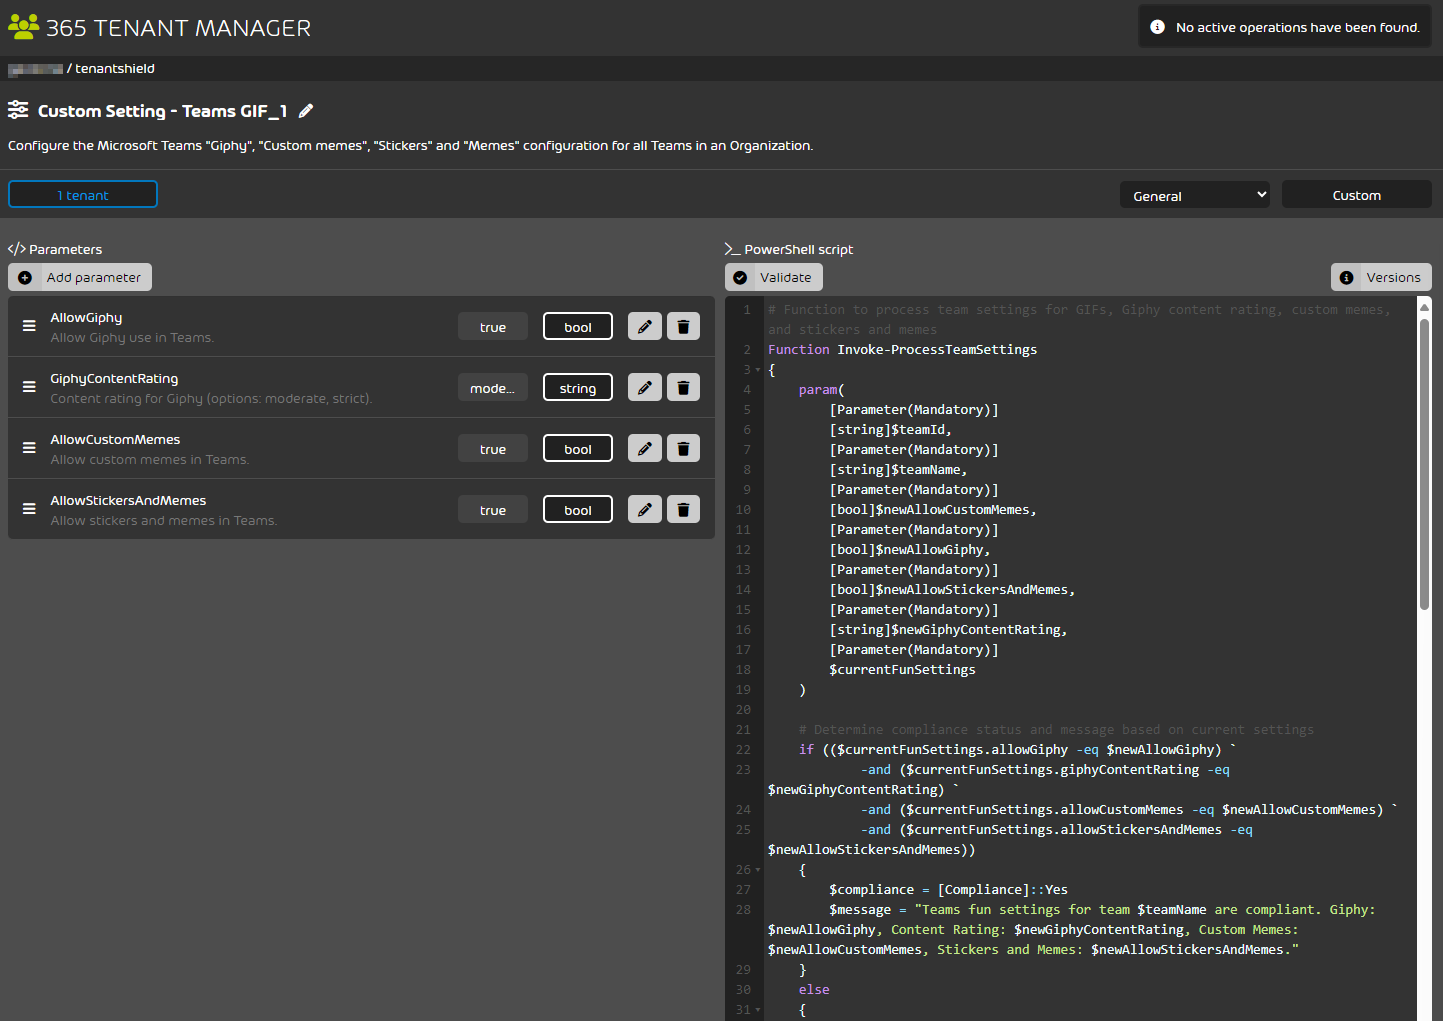Click the sliders icon beside Custom Setting title
The height and width of the screenshot is (1021, 1443).
pos(16,110)
